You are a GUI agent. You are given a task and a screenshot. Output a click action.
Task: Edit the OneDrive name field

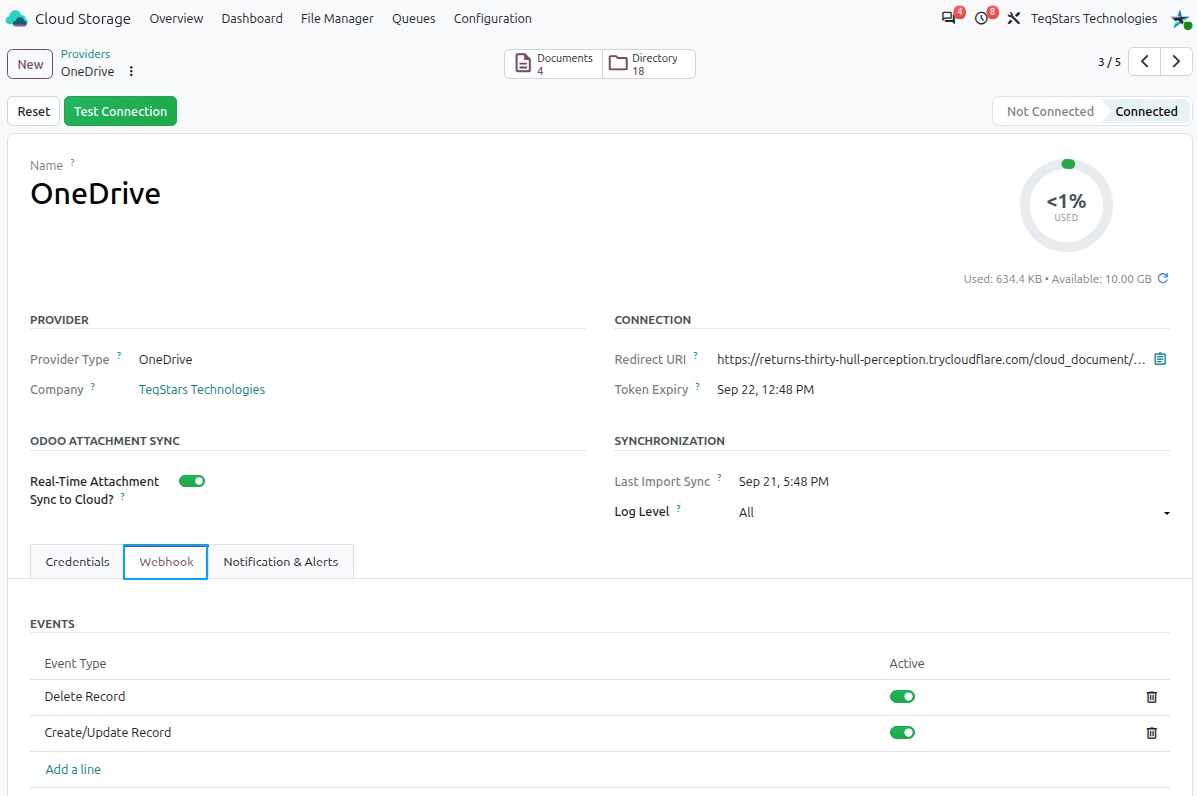click(95, 194)
